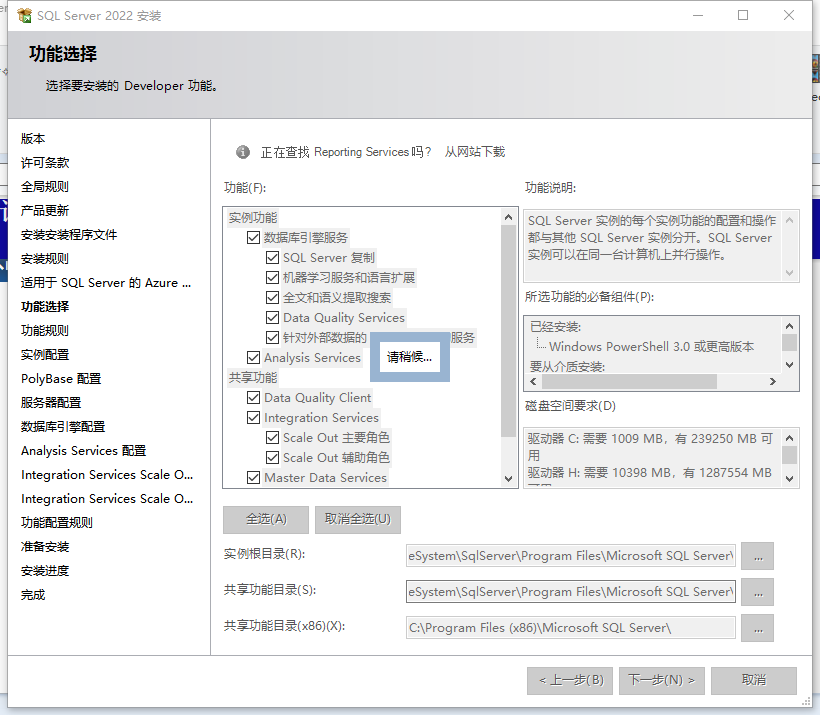Select the 共享功能 group header
This screenshot has width=820, height=715.
253,378
